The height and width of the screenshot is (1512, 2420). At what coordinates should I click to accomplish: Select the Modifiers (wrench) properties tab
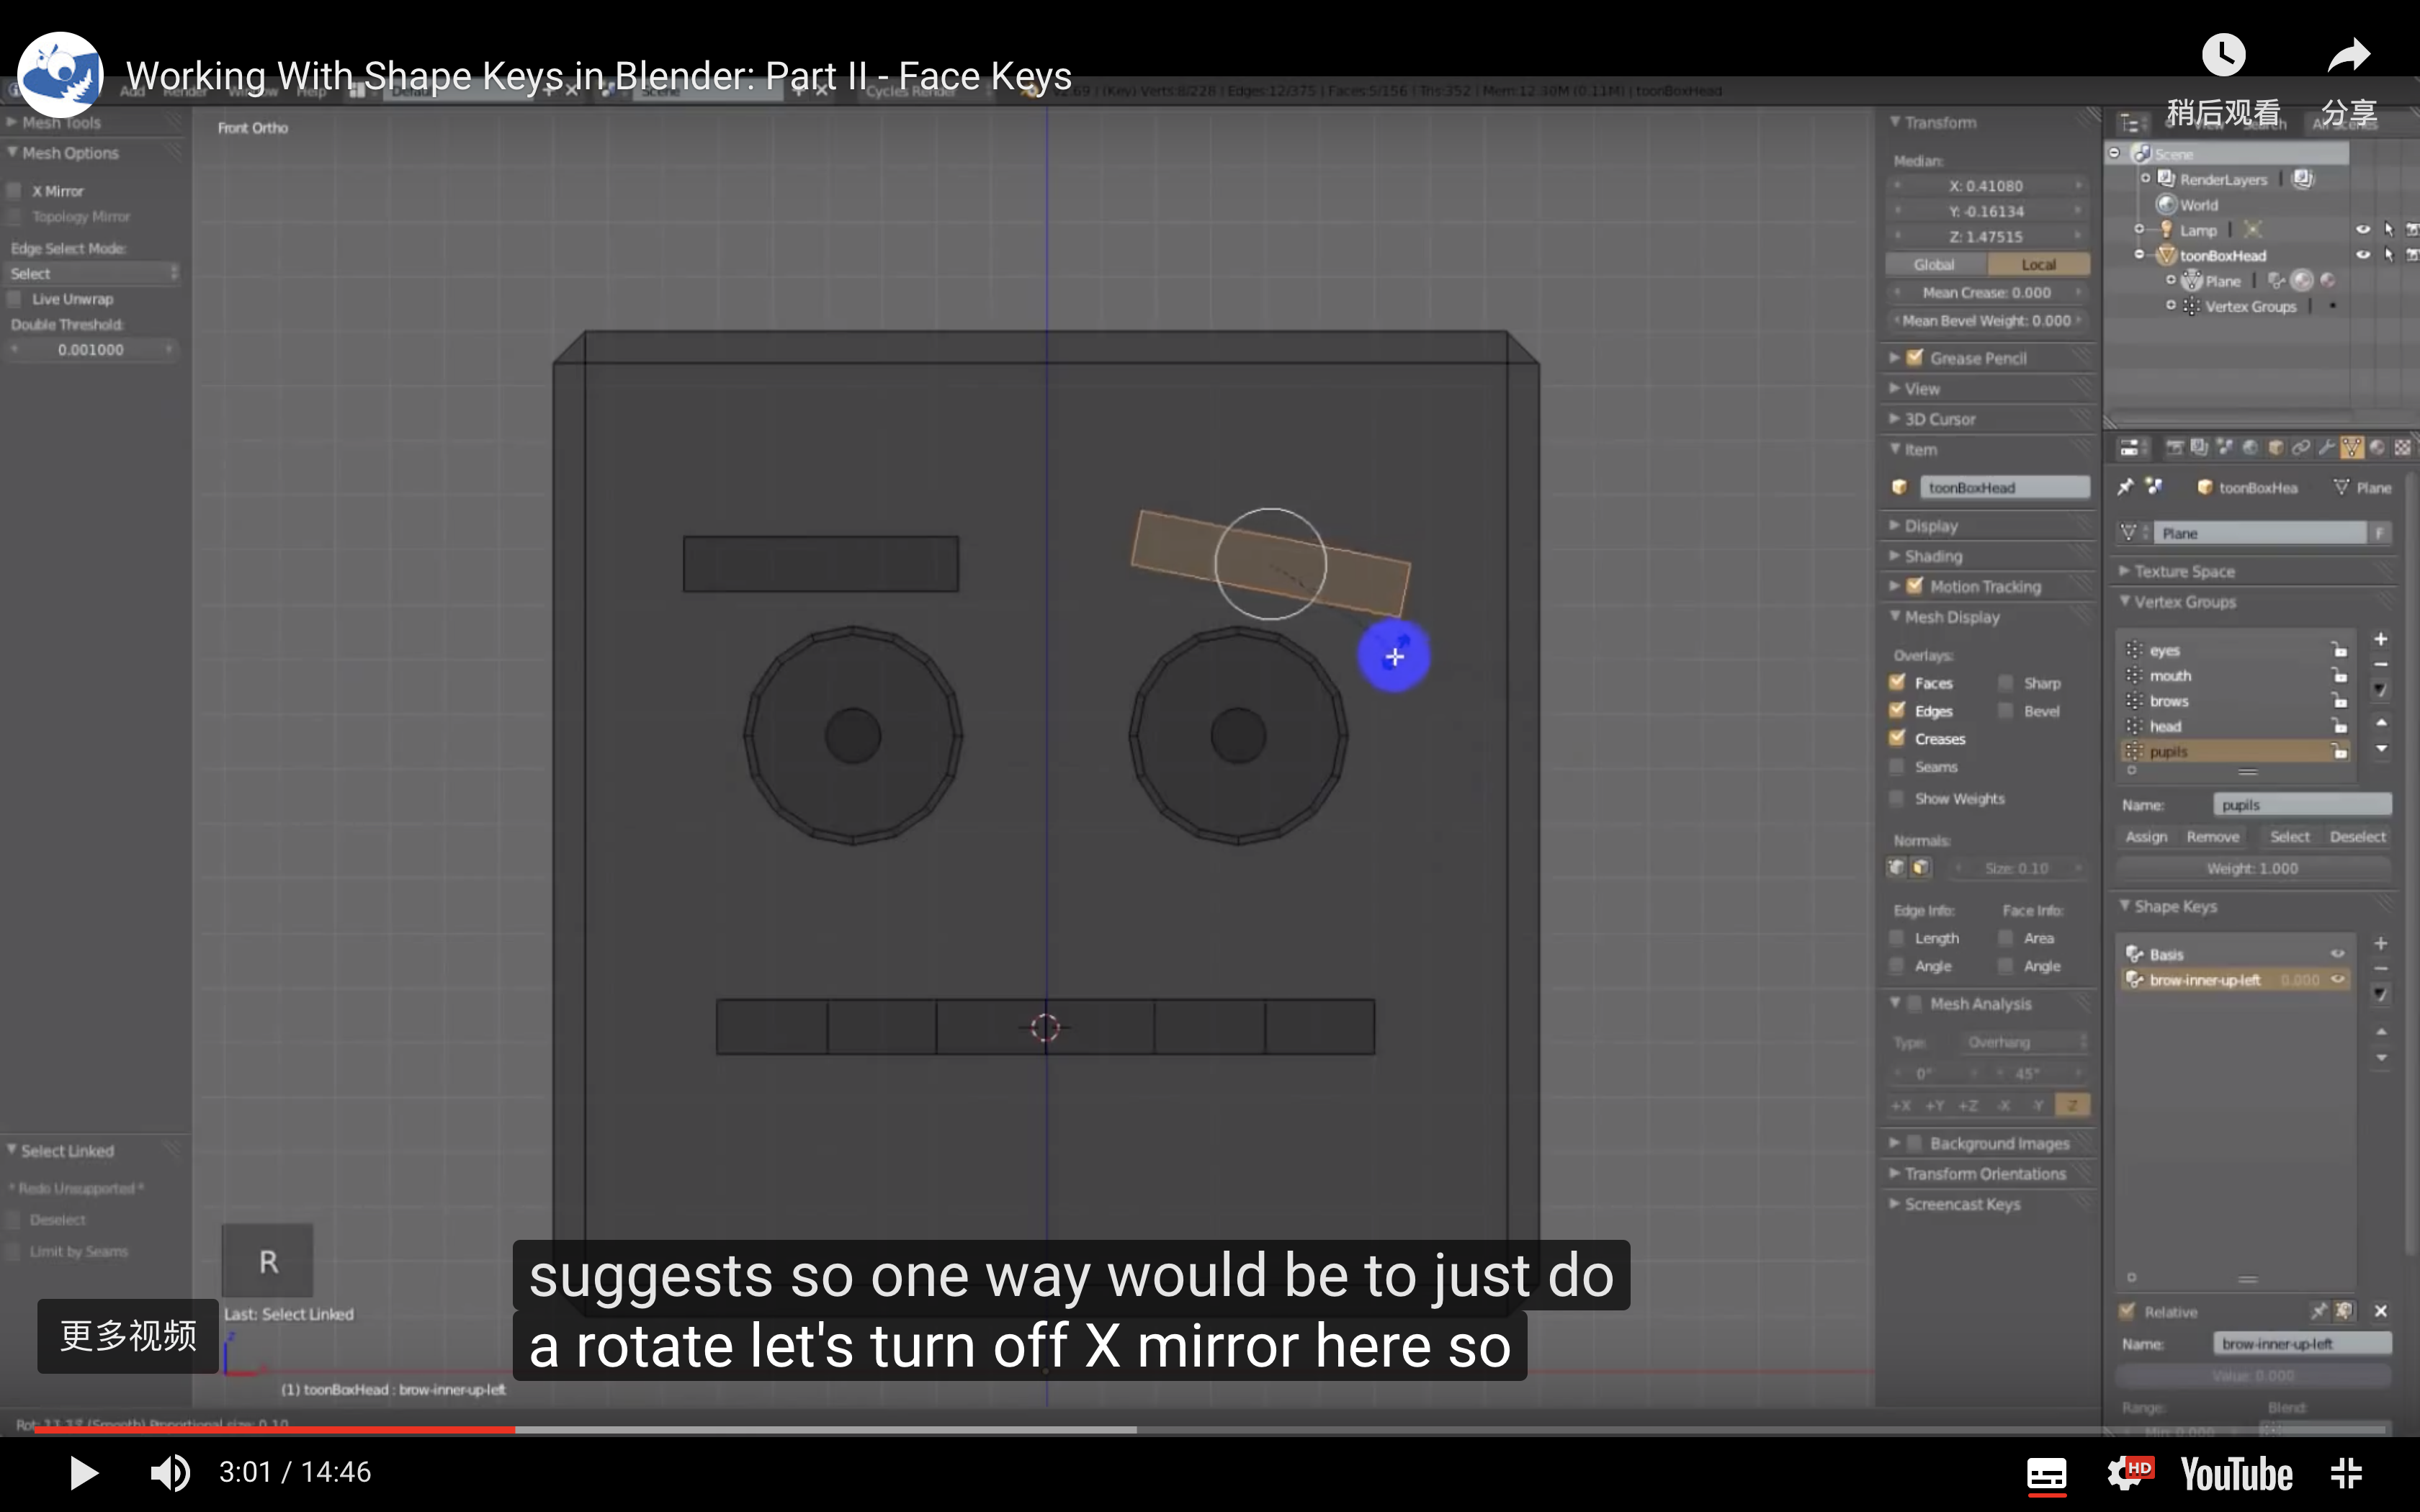click(2328, 447)
